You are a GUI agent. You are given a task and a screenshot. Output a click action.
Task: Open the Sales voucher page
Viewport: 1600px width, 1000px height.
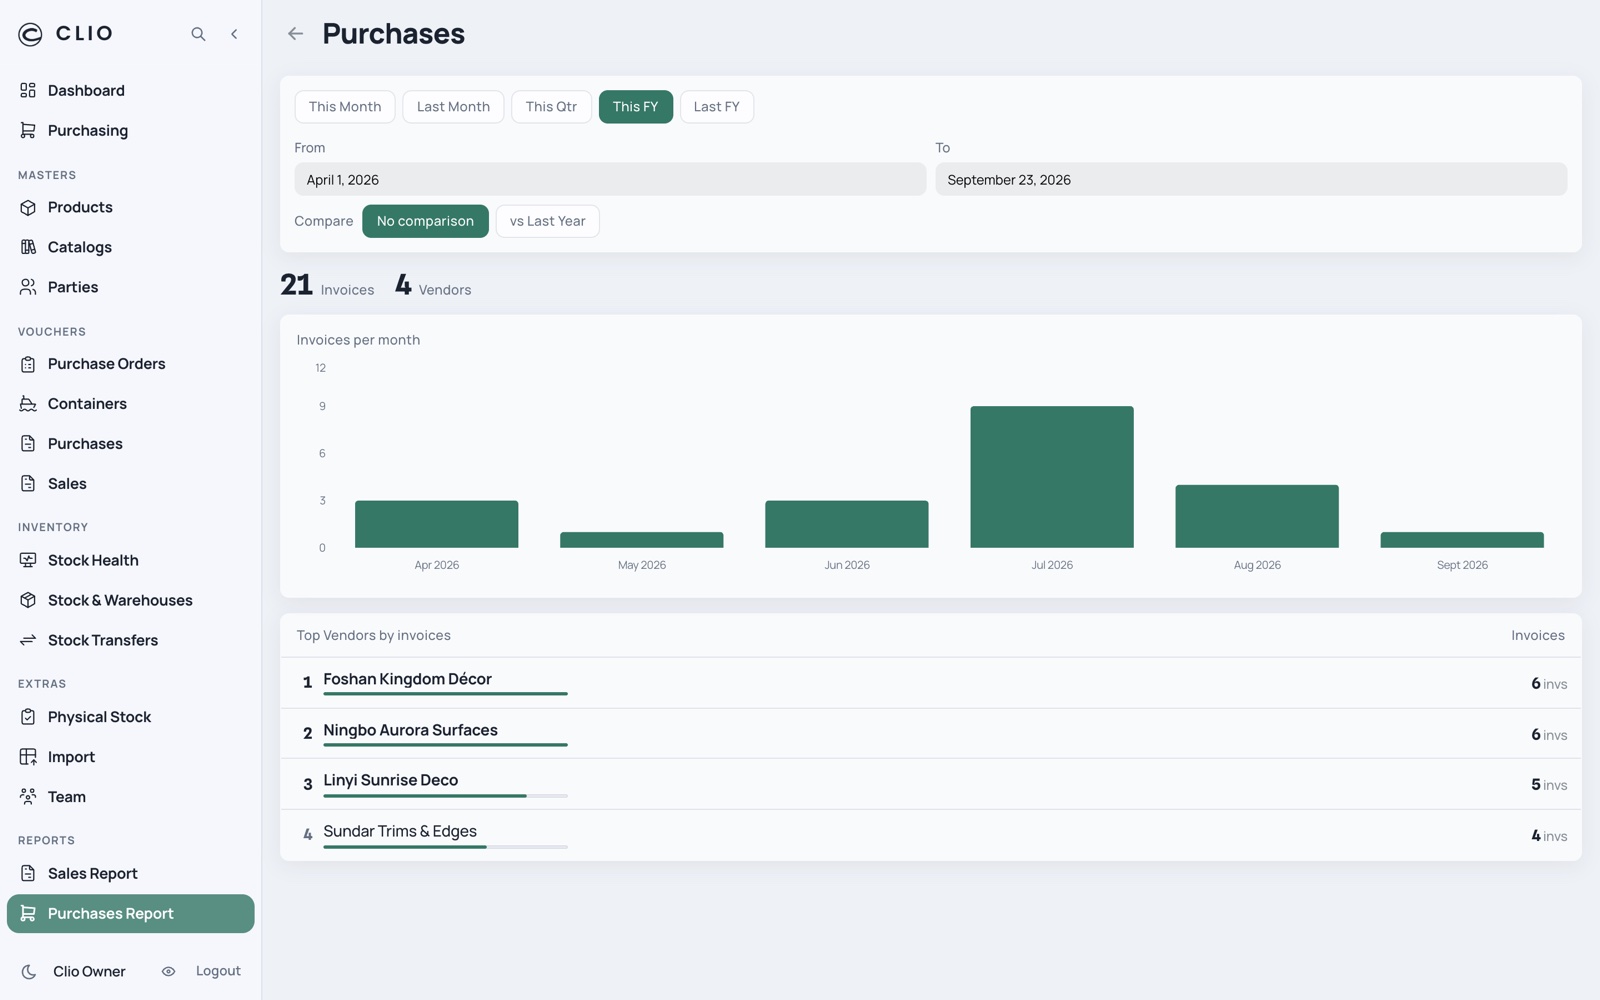[x=131, y=484]
